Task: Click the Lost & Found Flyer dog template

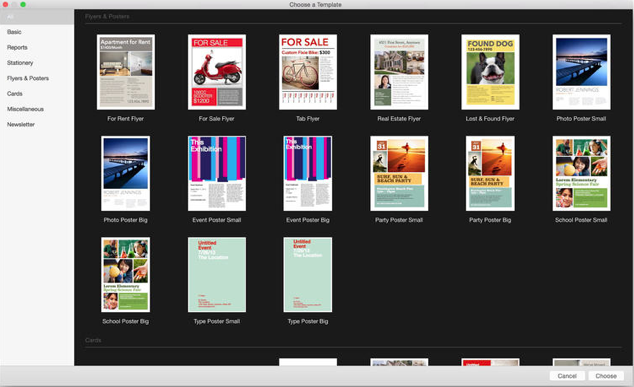Action: coord(490,72)
